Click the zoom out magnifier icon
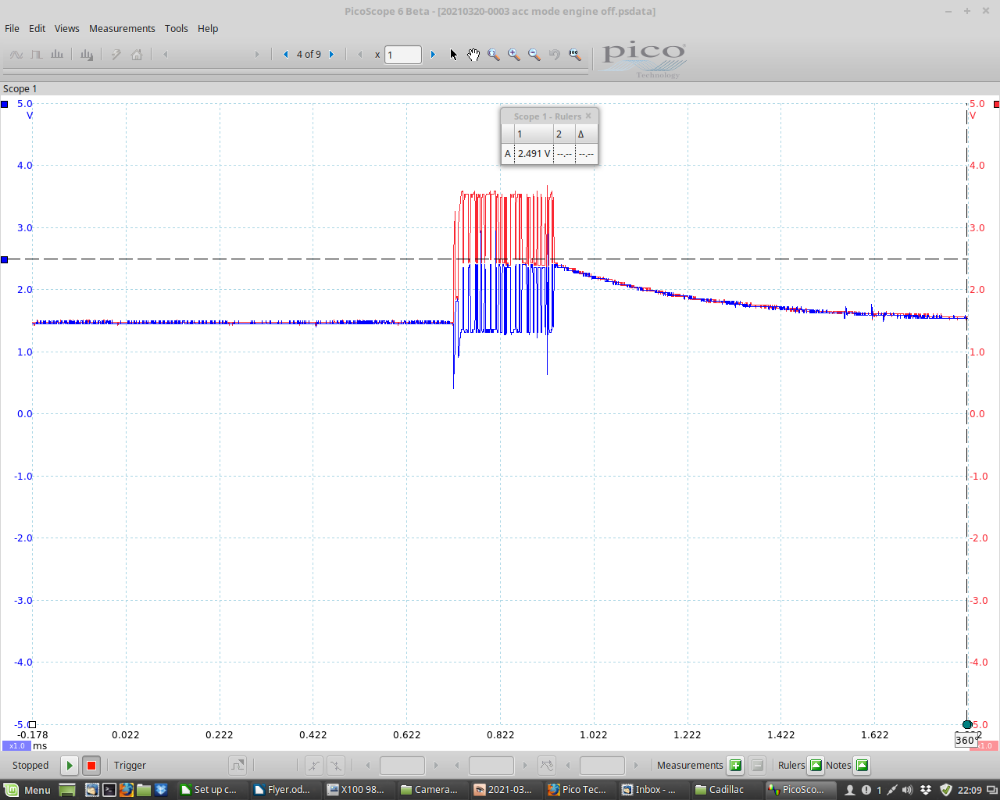Viewport: 1000px width, 800px height. pos(534,55)
